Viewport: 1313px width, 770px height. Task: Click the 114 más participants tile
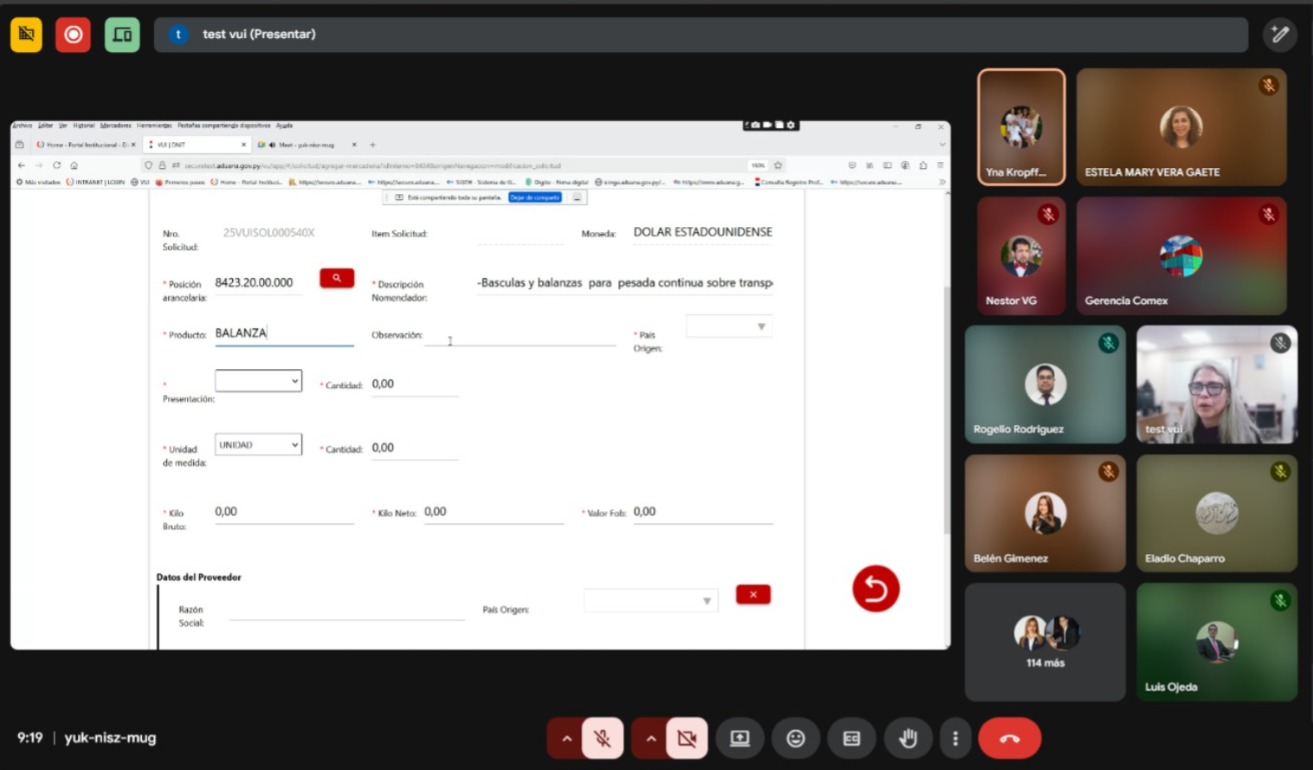point(1045,642)
